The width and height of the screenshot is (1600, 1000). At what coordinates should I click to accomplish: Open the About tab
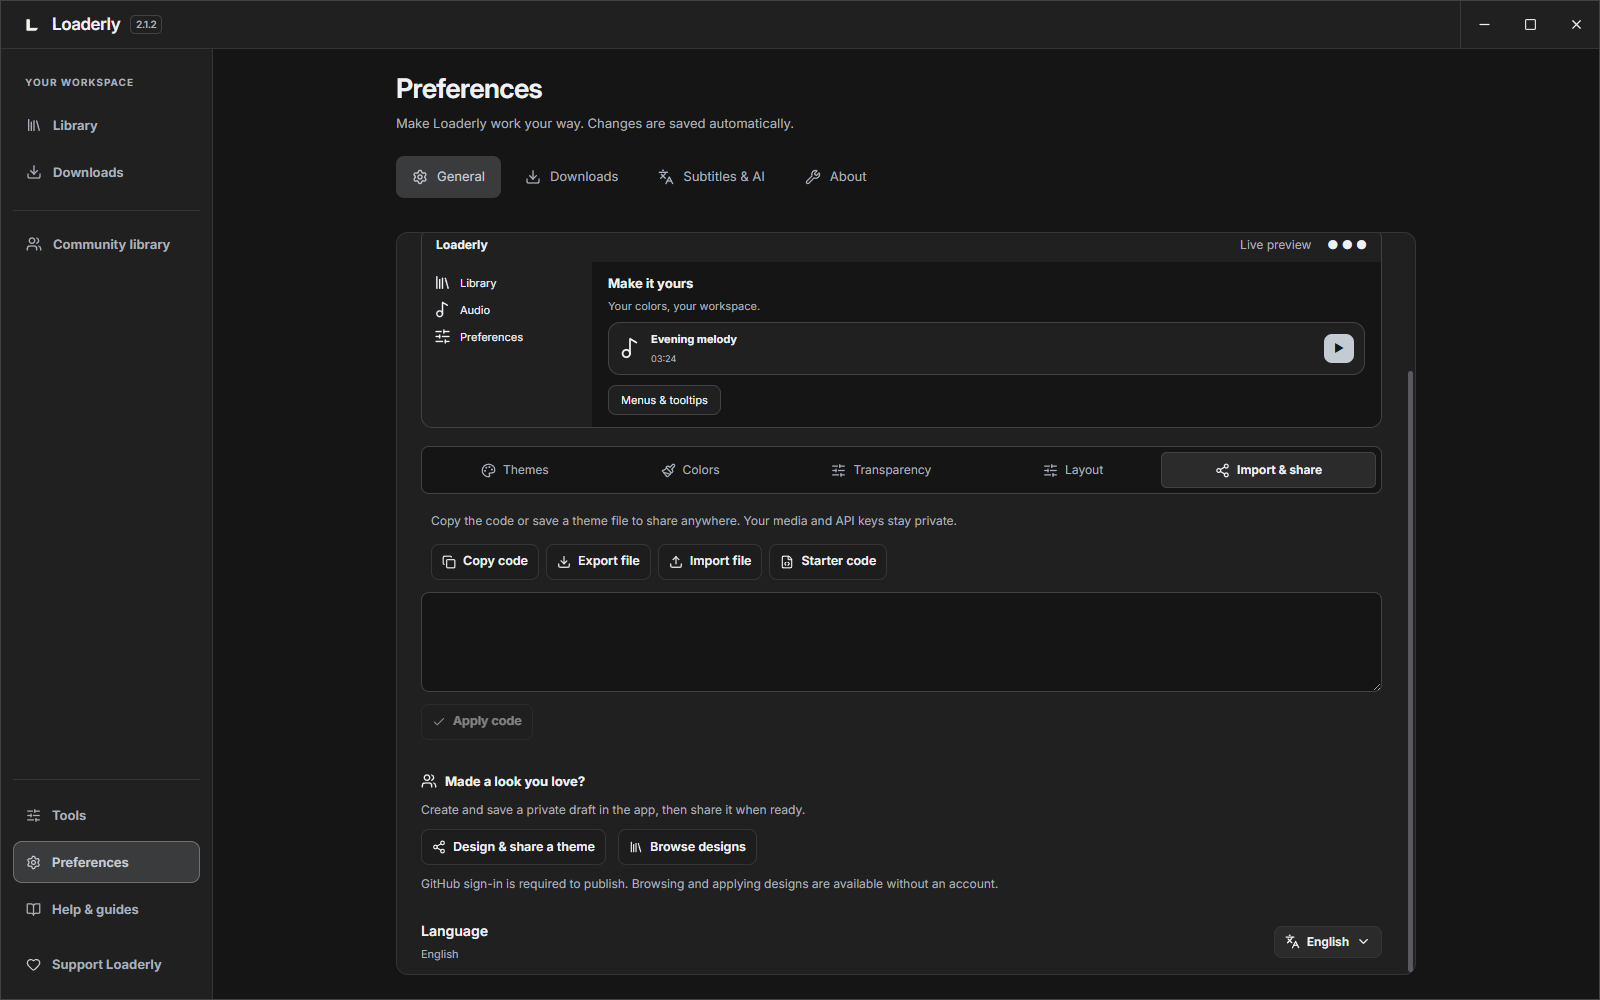836,177
